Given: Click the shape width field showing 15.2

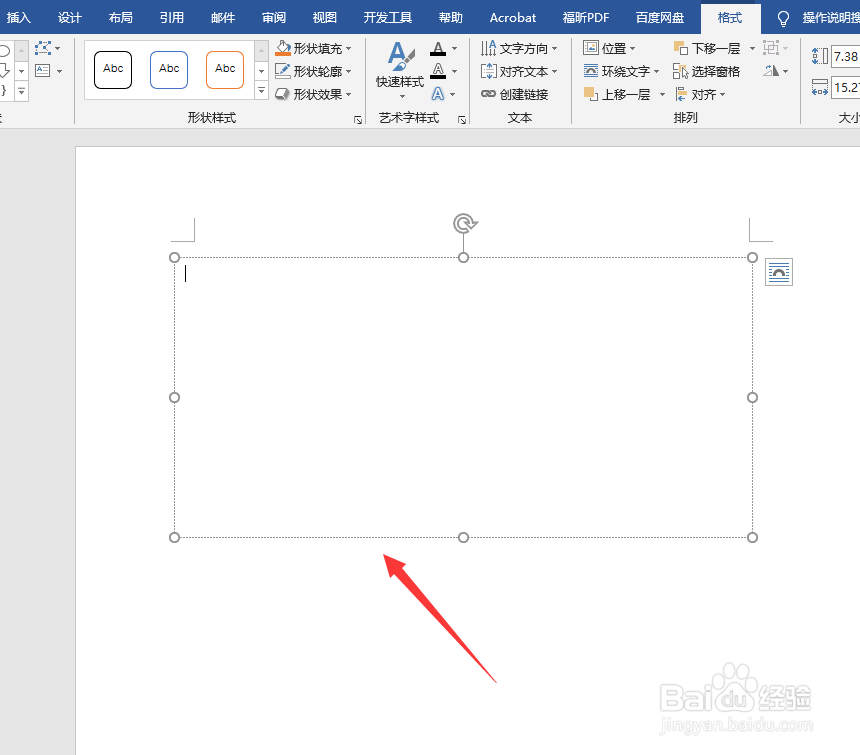Looking at the screenshot, I should (845, 87).
